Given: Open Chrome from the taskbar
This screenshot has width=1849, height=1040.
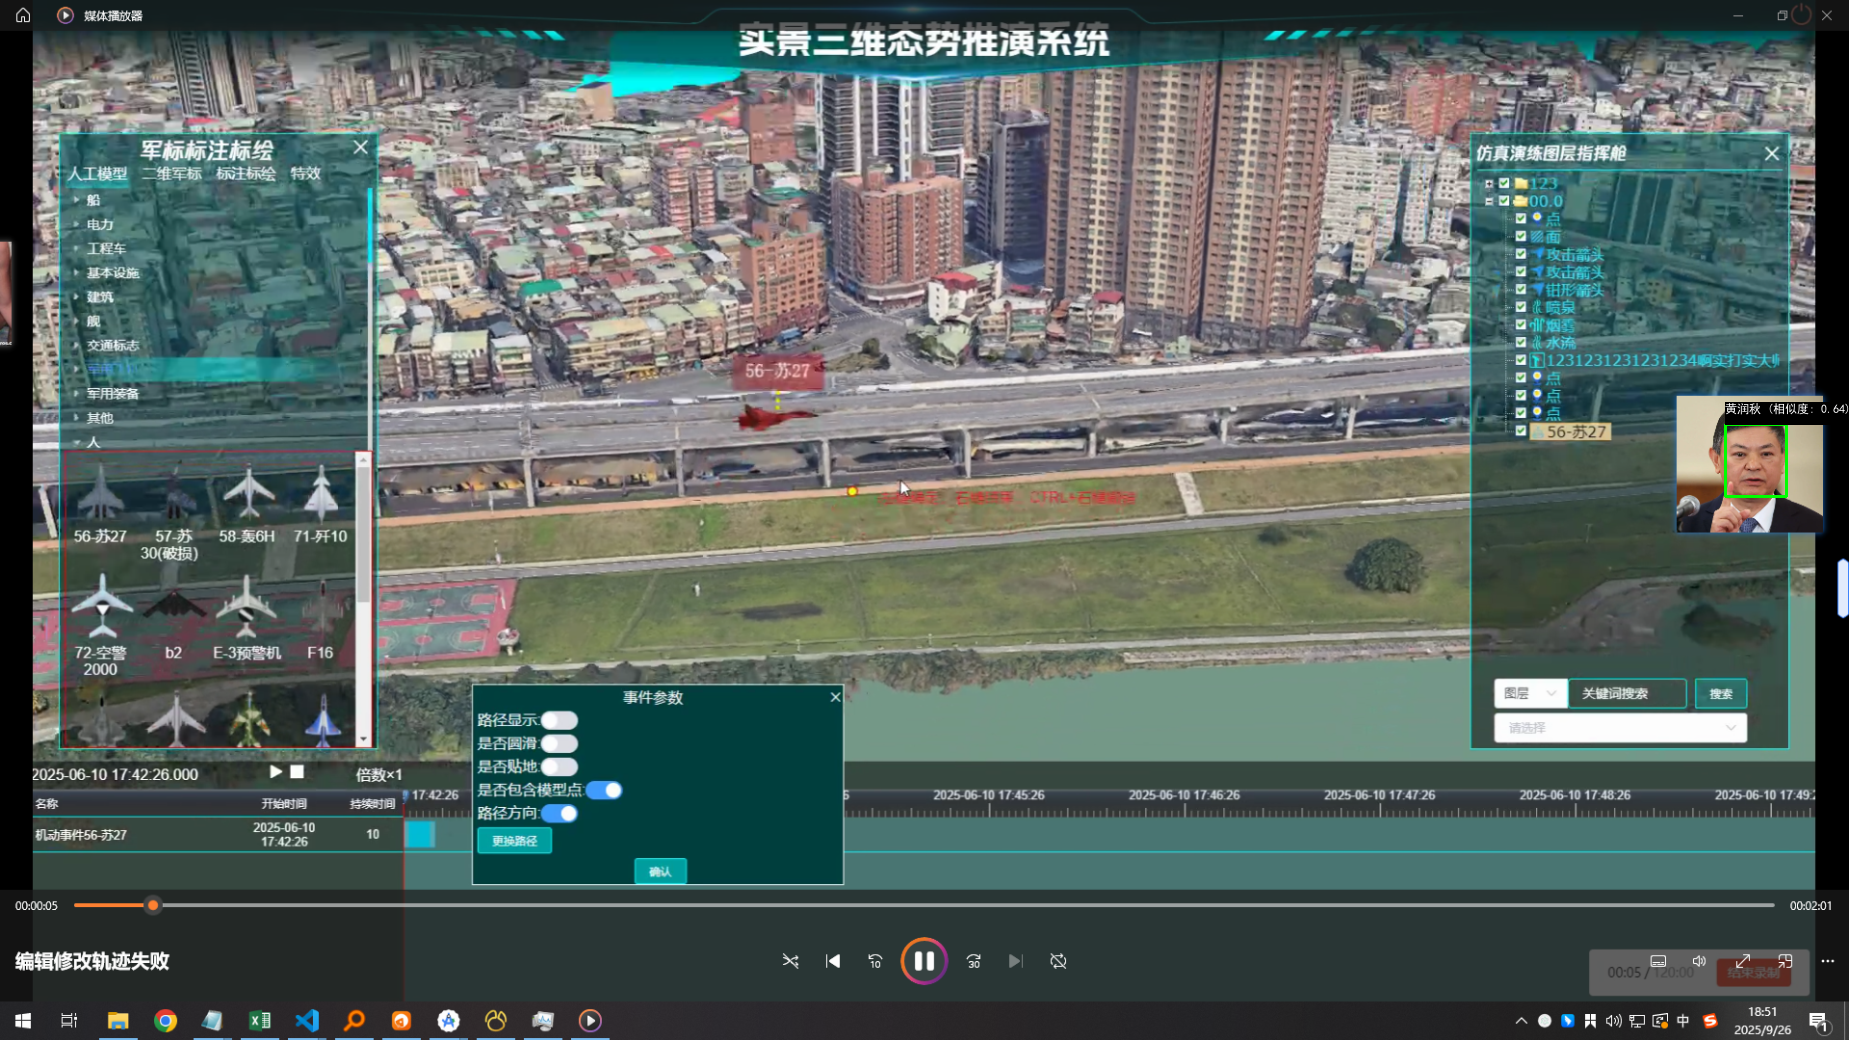Looking at the screenshot, I should [x=166, y=1020].
